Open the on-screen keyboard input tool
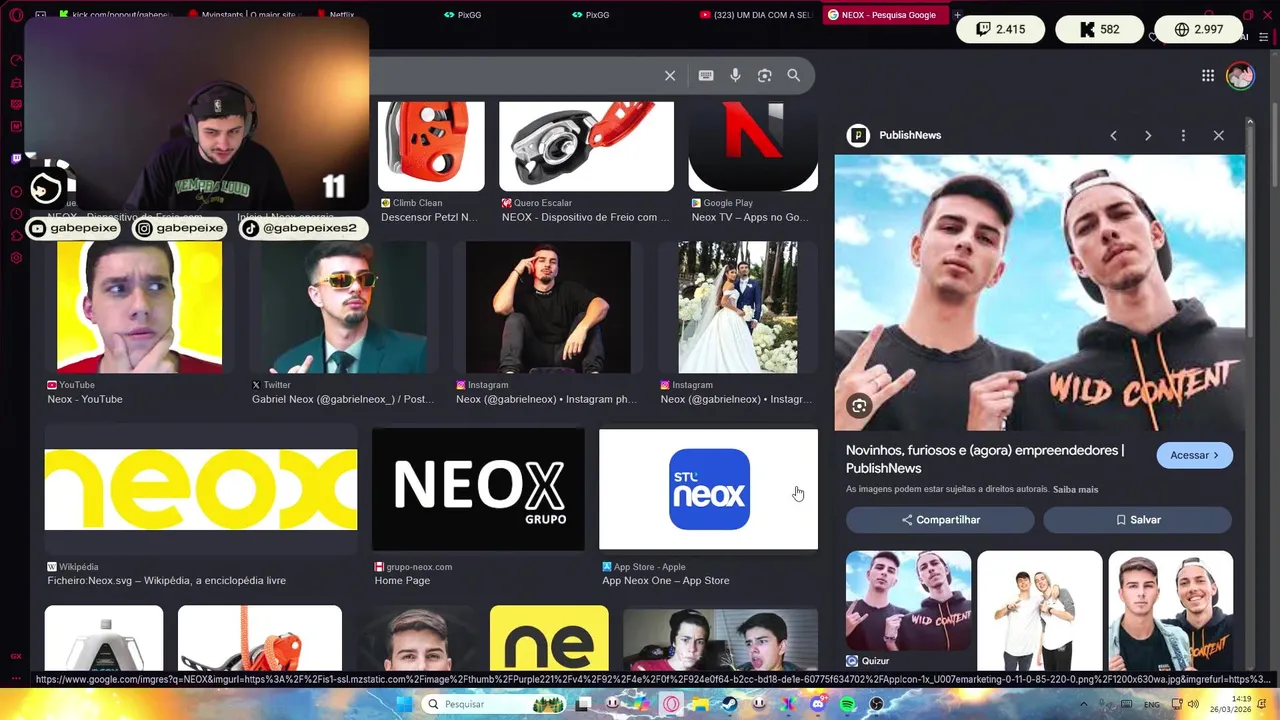This screenshot has height=720, width=1280. pos(706,76)
